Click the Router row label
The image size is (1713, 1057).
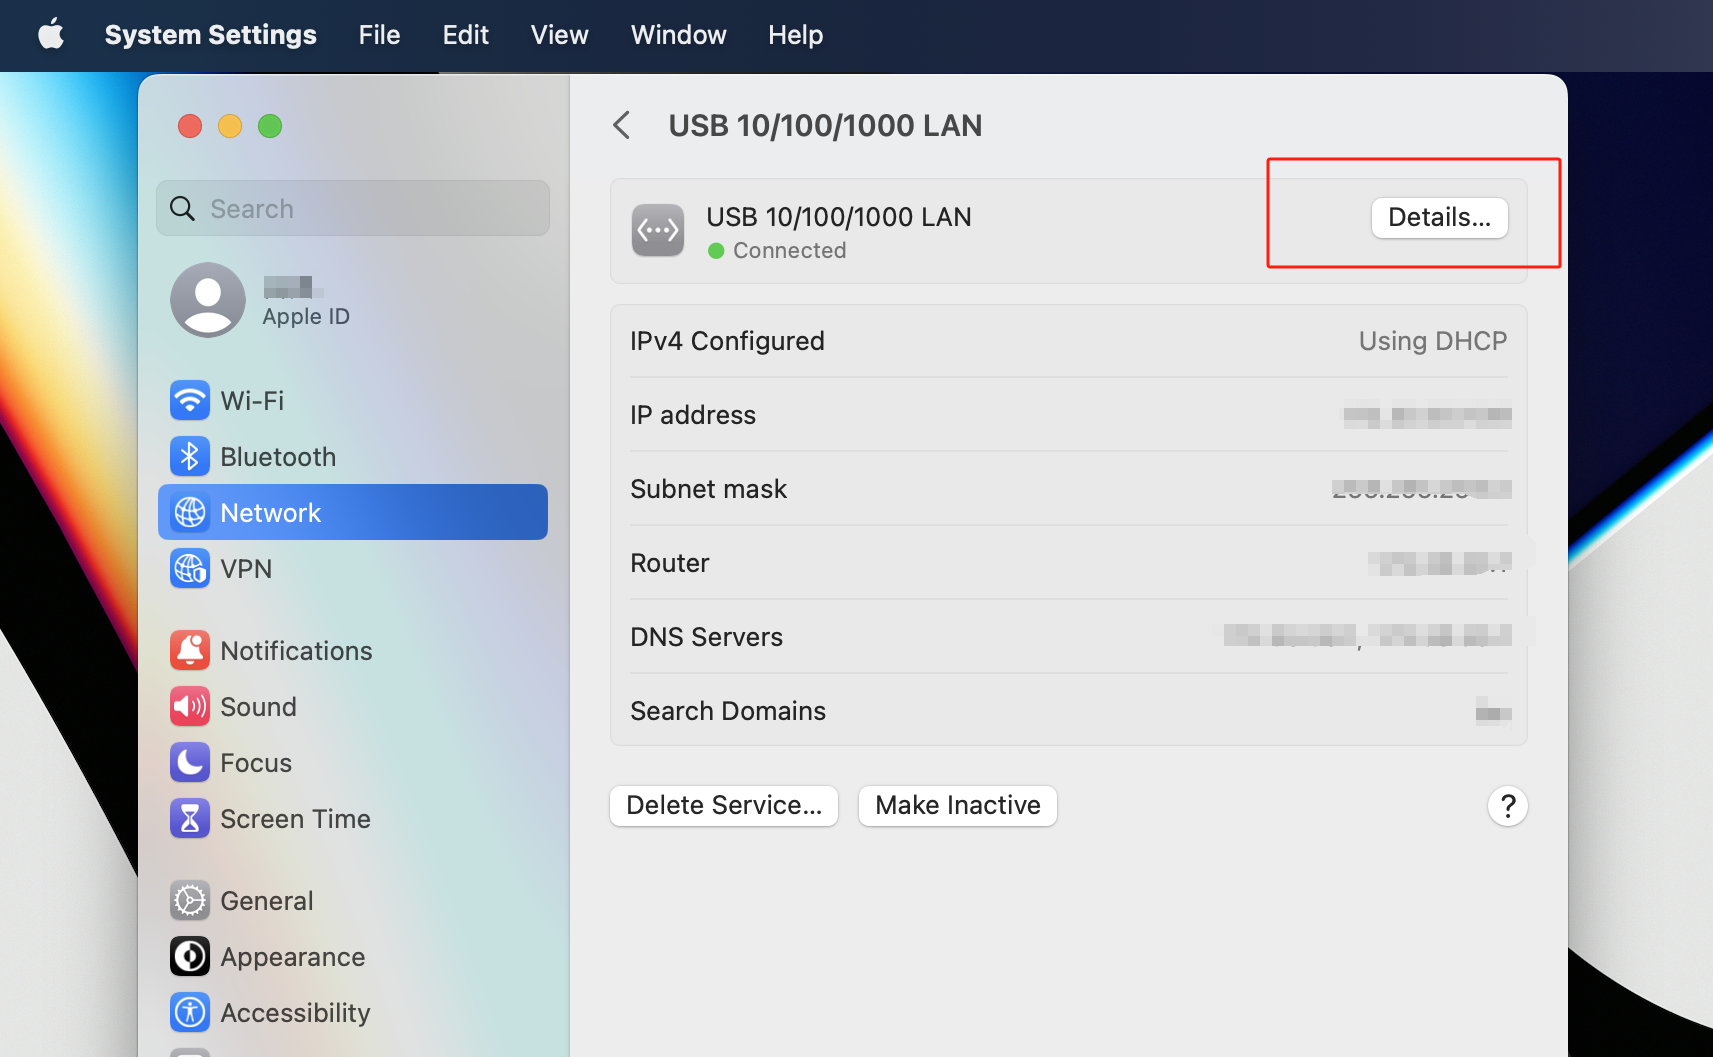(670, 563)
